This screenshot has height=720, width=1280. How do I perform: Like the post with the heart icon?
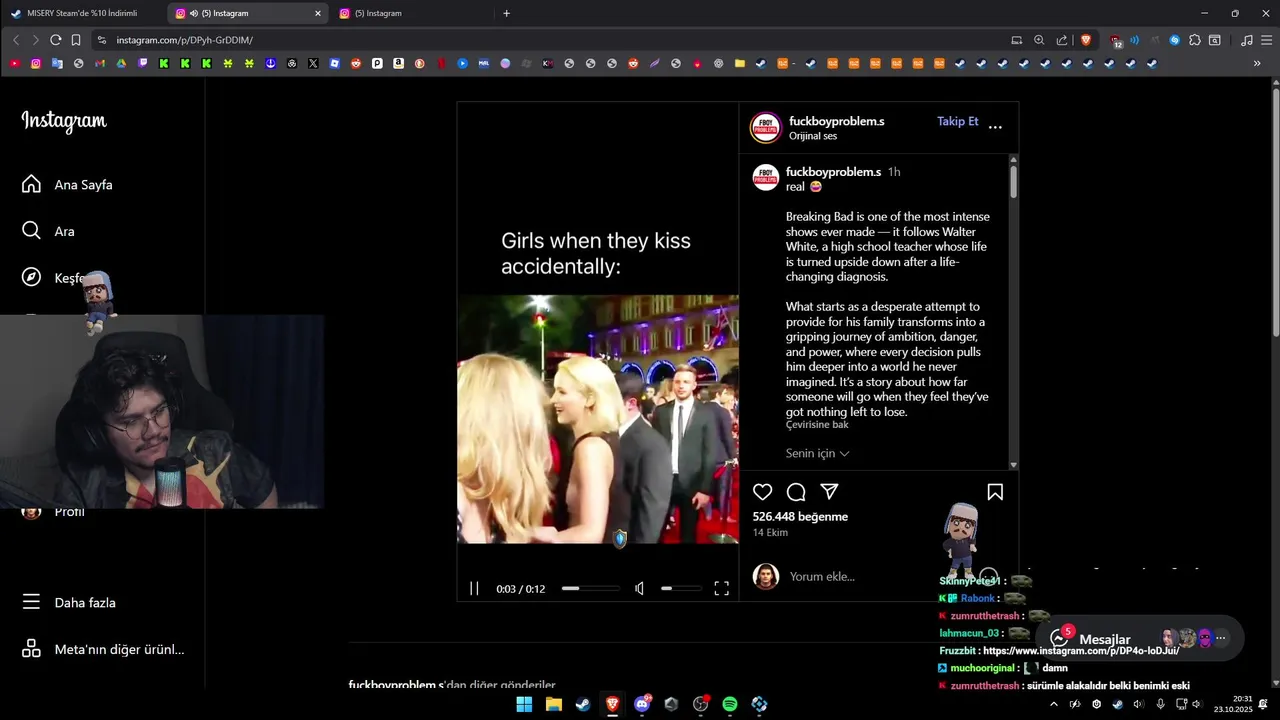[x=763, y=492]
